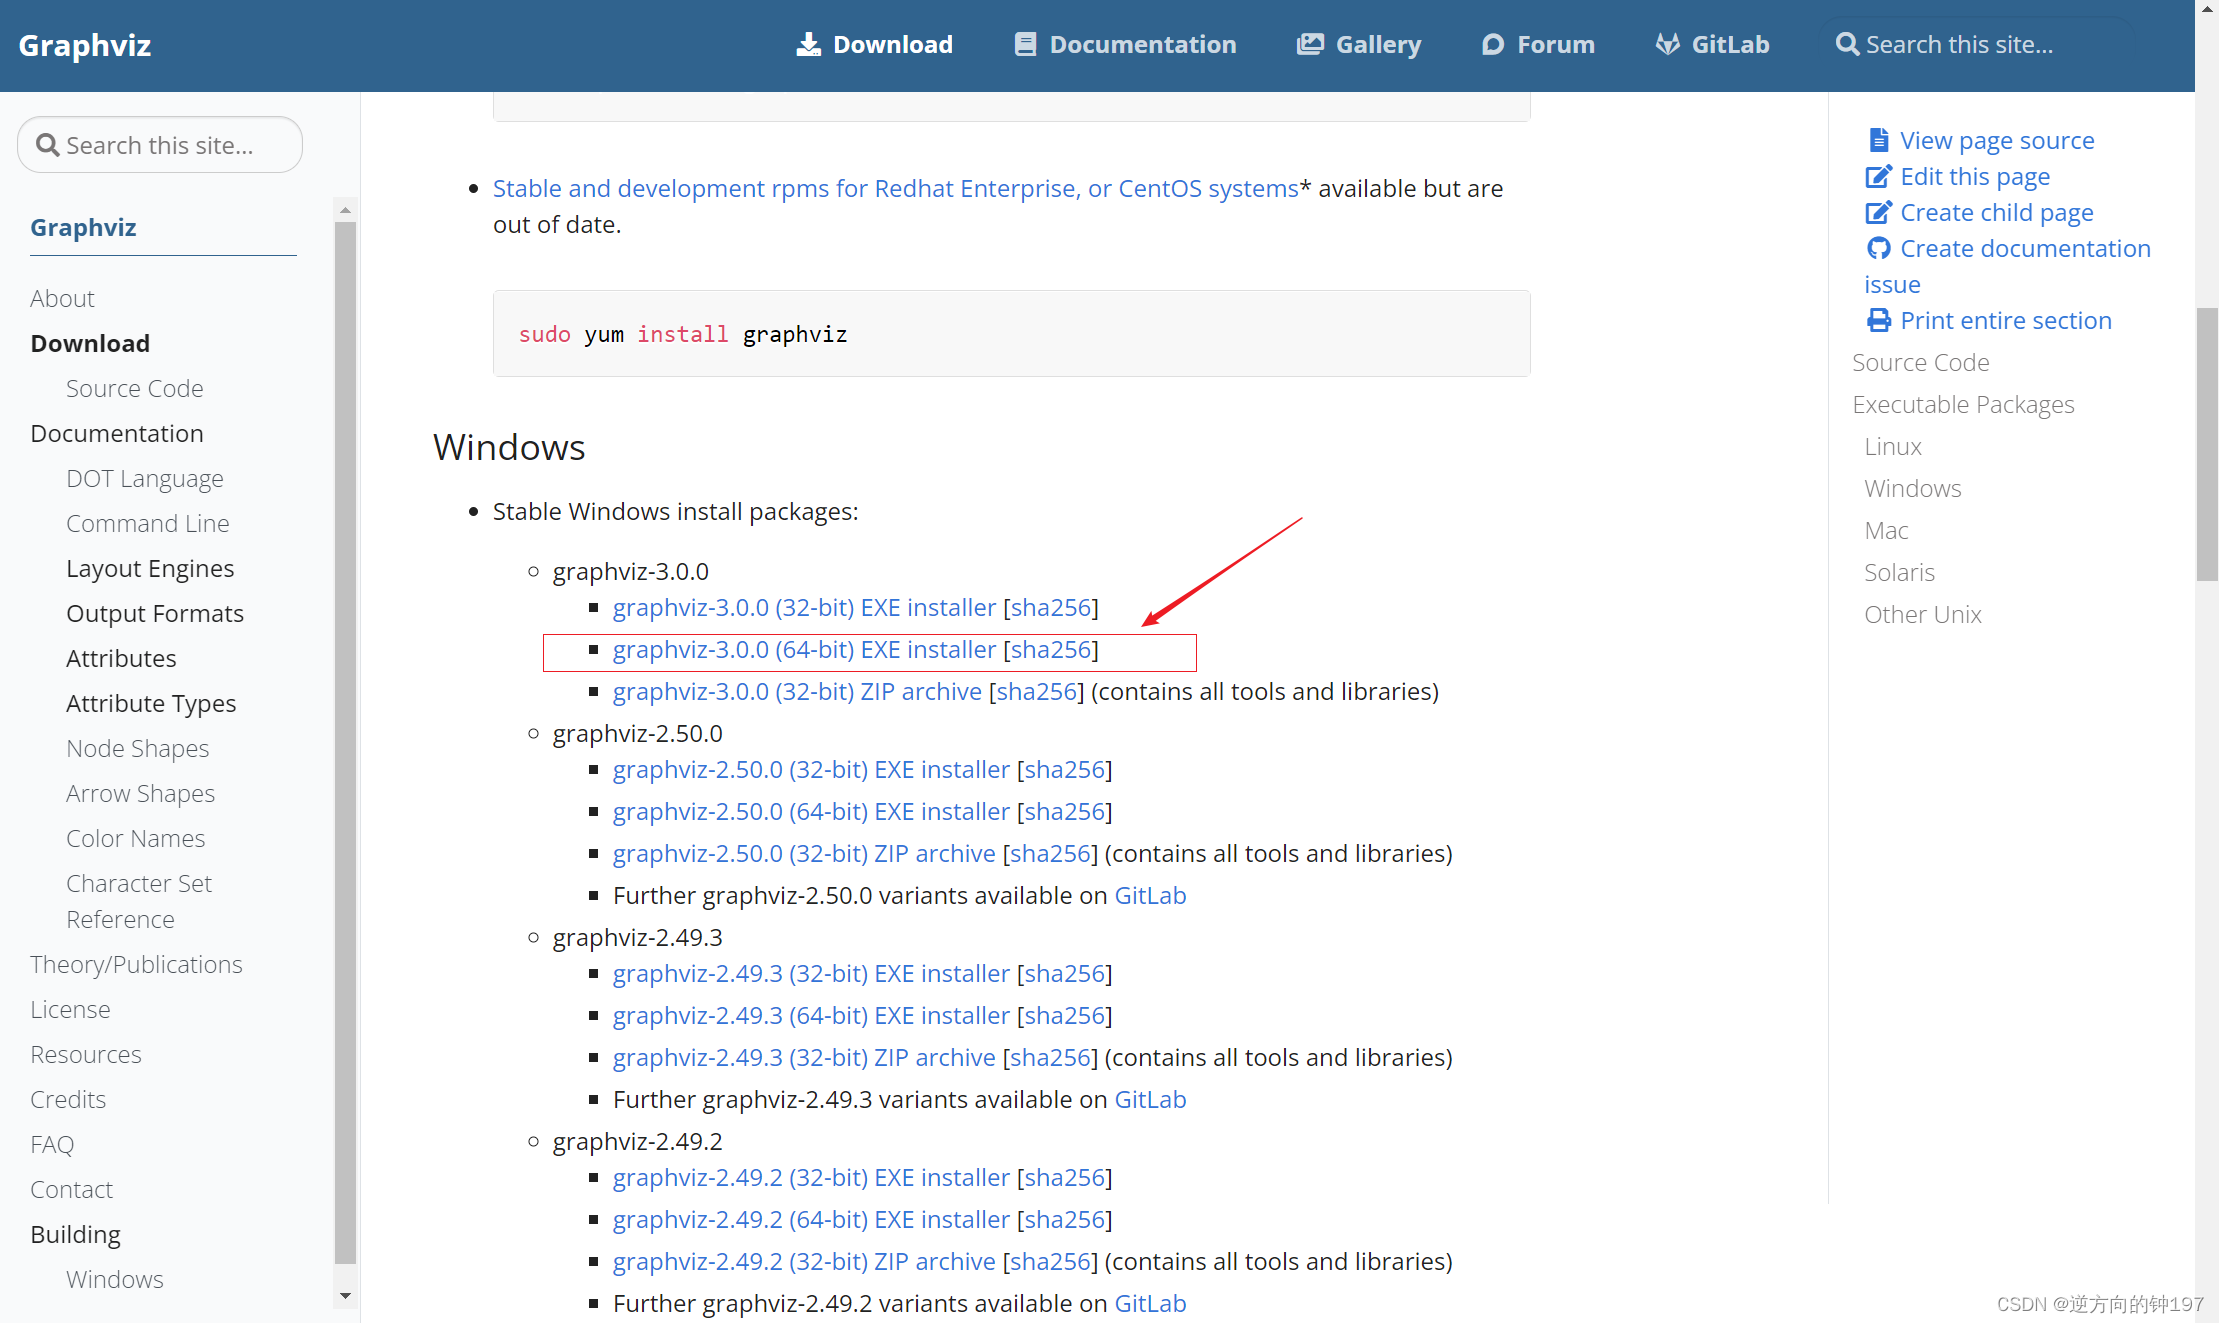
Task: Jump to Mac in right table of contents
Action: [x=1886, y=530]
